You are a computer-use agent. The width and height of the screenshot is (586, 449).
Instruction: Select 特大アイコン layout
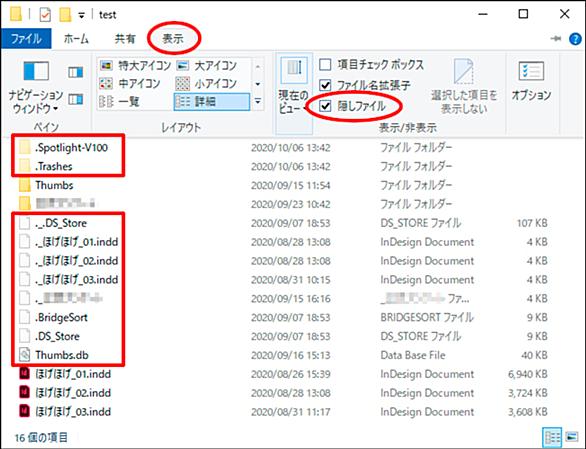pos(135,66)
